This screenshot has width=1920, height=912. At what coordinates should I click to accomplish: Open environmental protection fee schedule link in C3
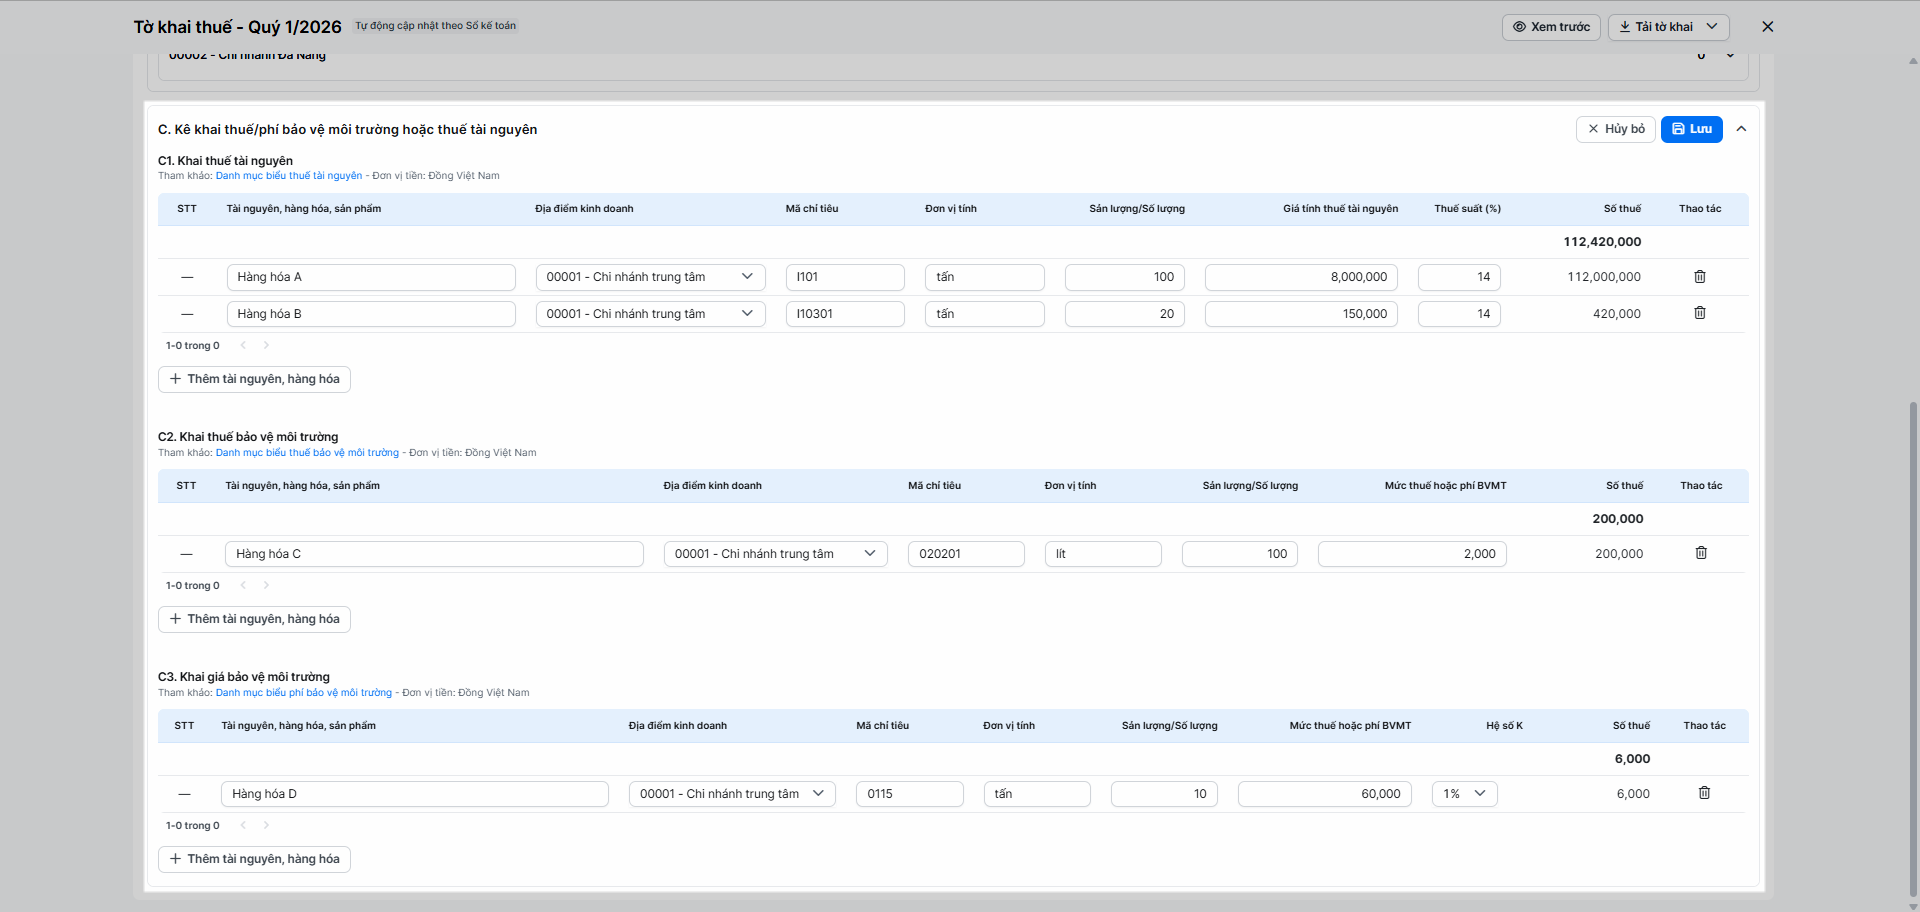pos(304,693)
